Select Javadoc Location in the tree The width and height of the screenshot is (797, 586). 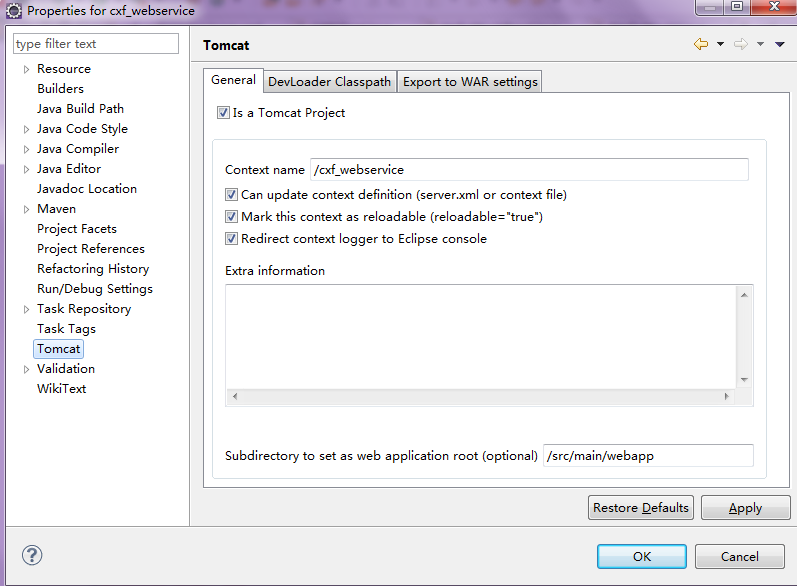click(x=87, y=189)
